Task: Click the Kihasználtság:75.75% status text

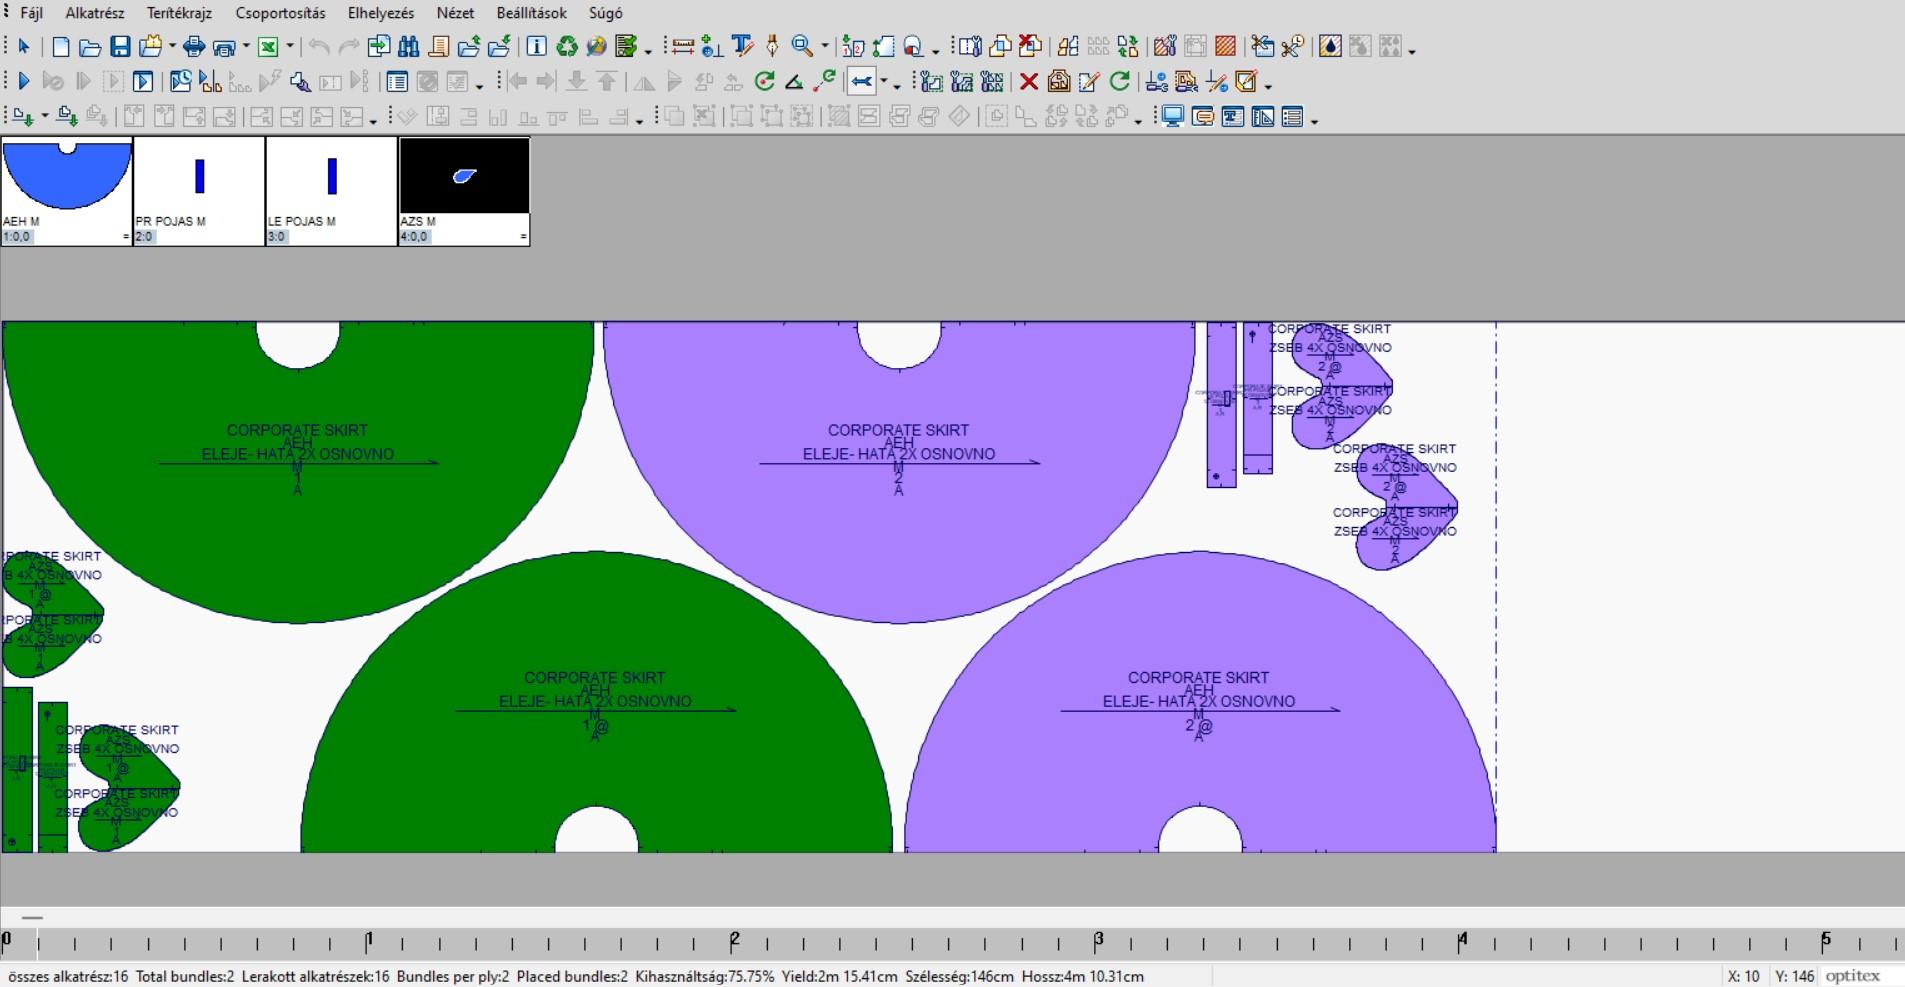Action: (704, 976)
